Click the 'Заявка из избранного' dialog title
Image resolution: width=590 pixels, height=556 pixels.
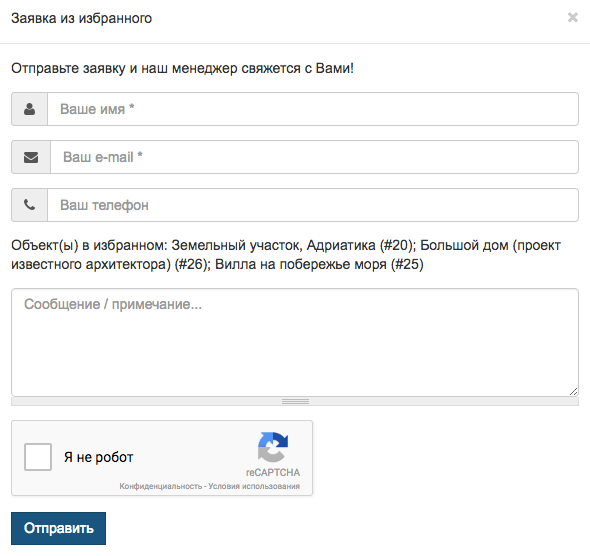click(x=82, y=18)
